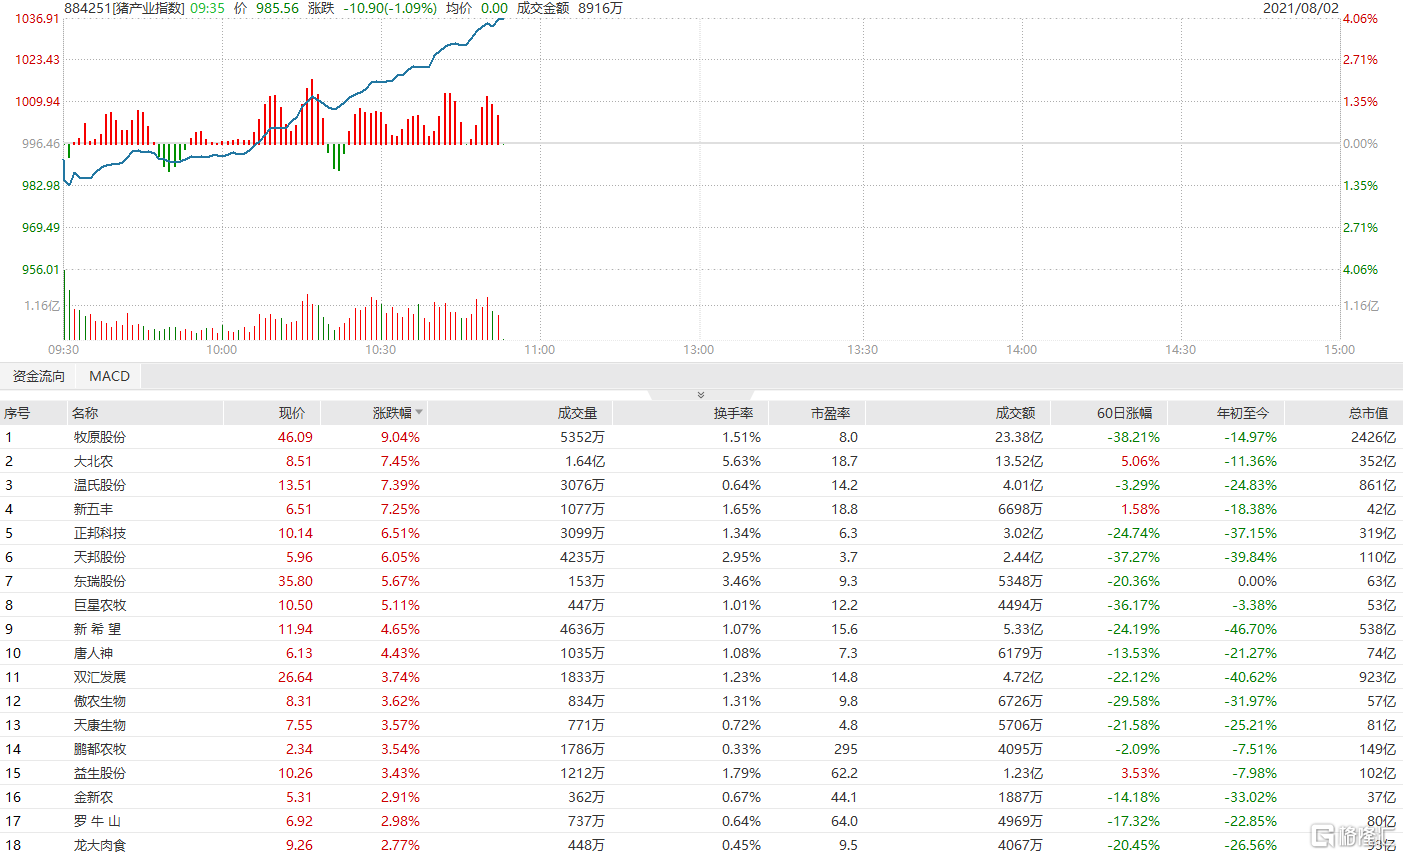
Task: Click 大北农 60-day gain 5.06%
Action: point(1140,461)
